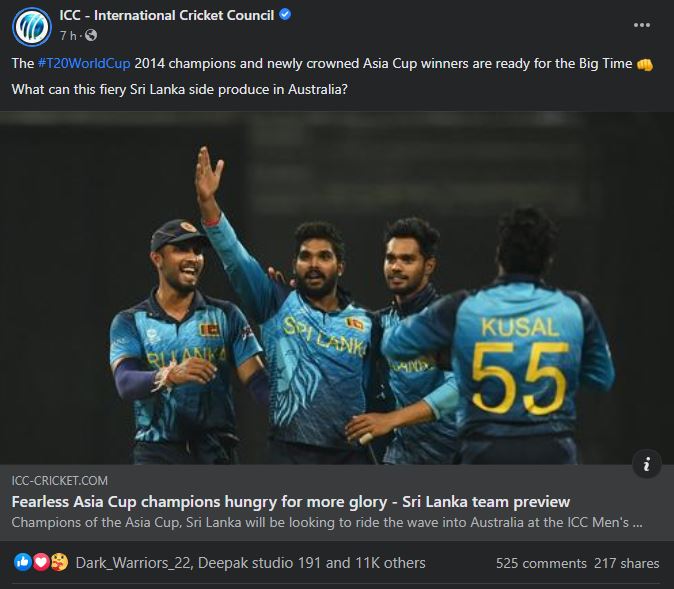
Task: View the 217 shares list
Action: (x=627, y=563)
